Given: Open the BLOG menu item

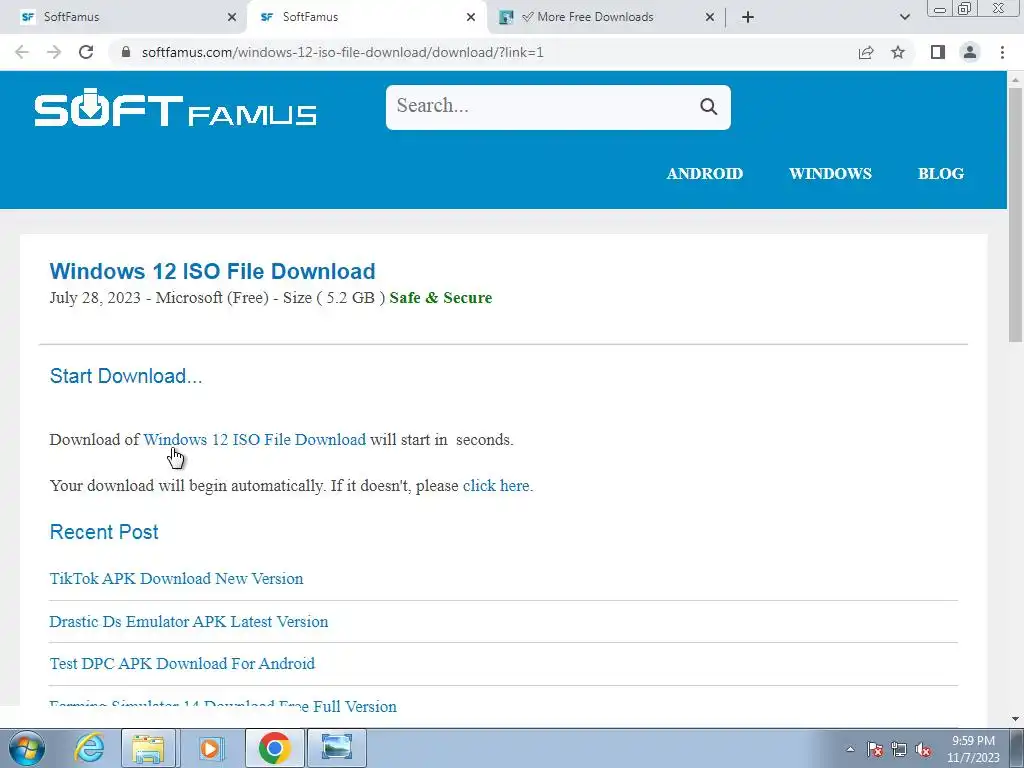Looking at the screenshot, I should click(x=941, y=174).
